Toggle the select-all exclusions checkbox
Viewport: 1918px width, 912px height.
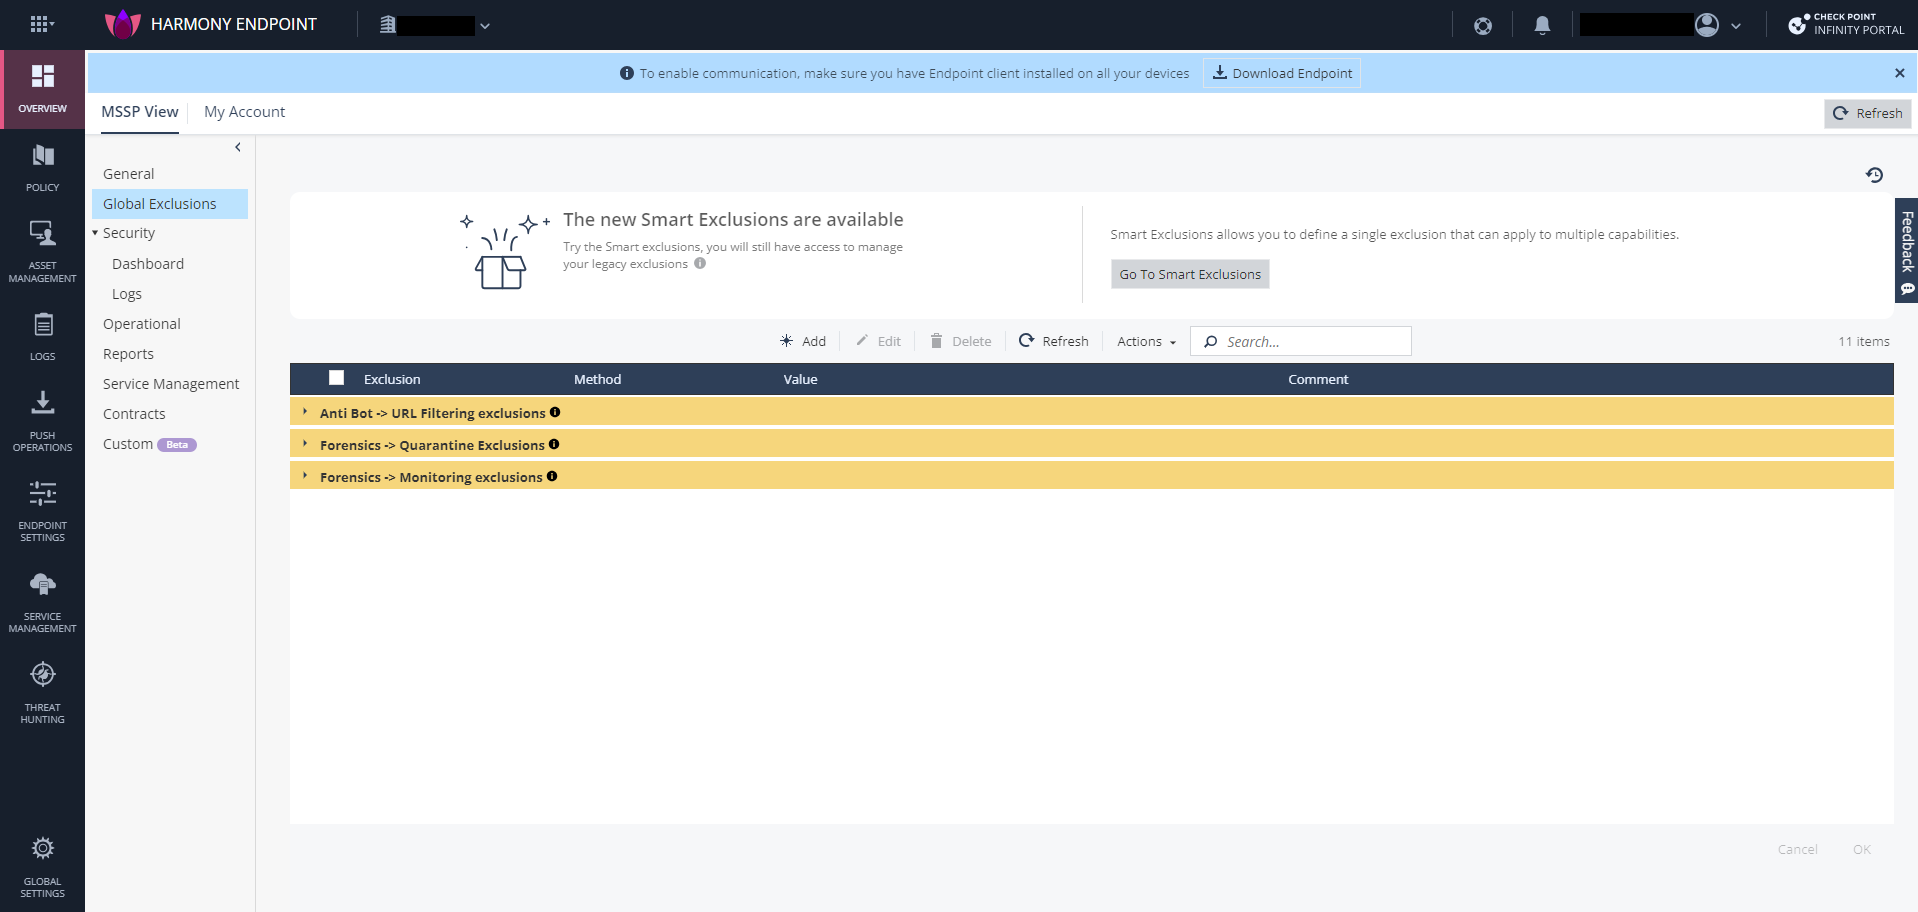point(336,378)
